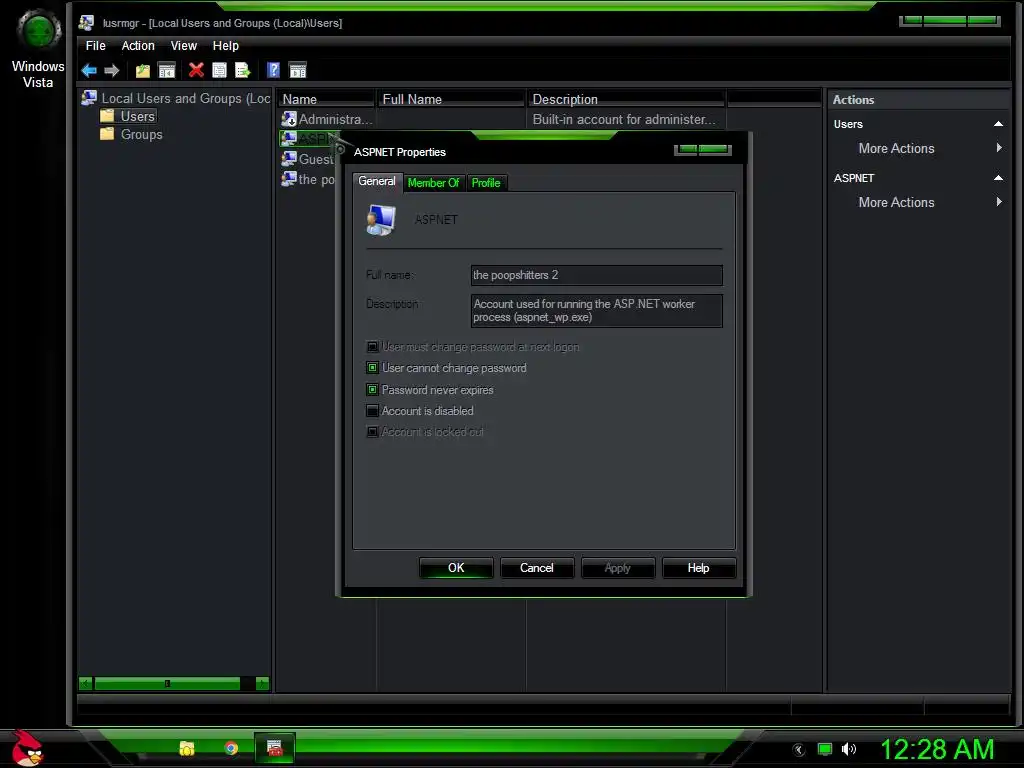Switch to the Member Of tab
Screen dimensions: 1024x768
(433, 183)
